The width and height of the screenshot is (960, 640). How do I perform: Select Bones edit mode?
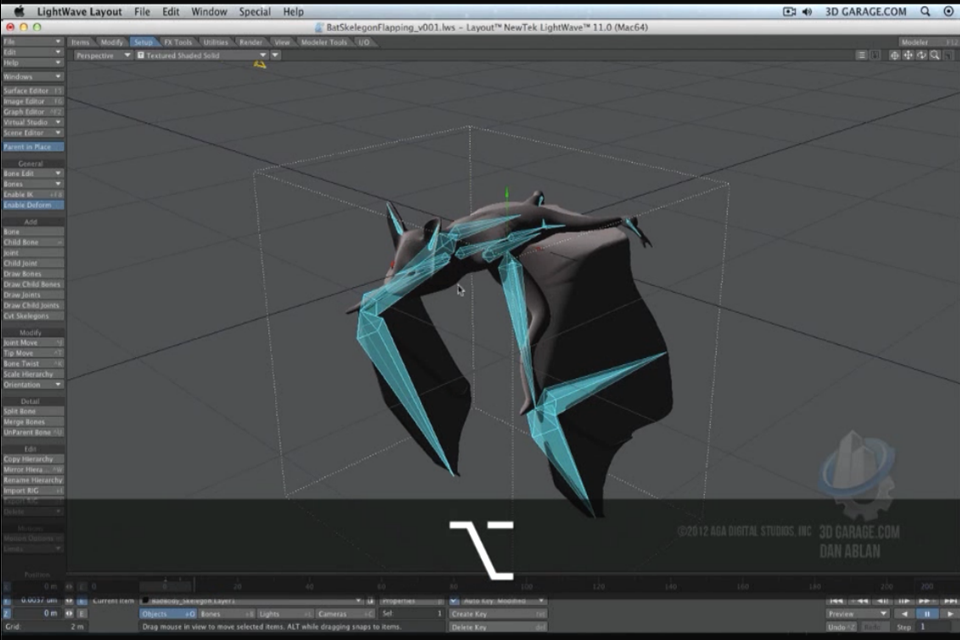pyautogui.click(x=226, y=614)
